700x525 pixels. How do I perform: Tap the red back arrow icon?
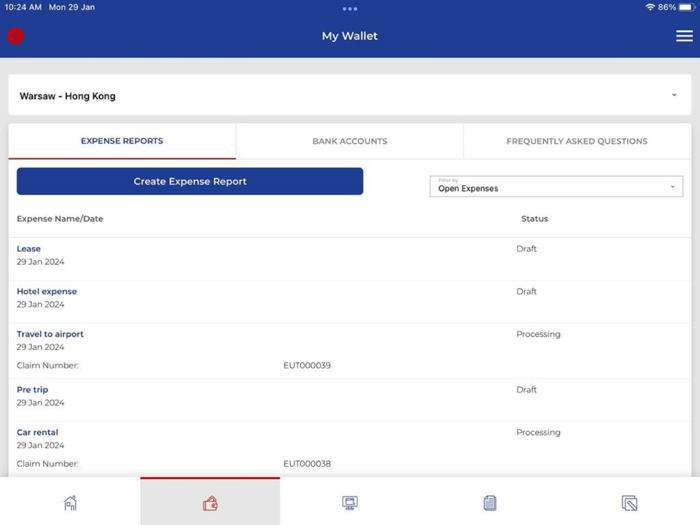pyautogui.click(x=15, y=36)
